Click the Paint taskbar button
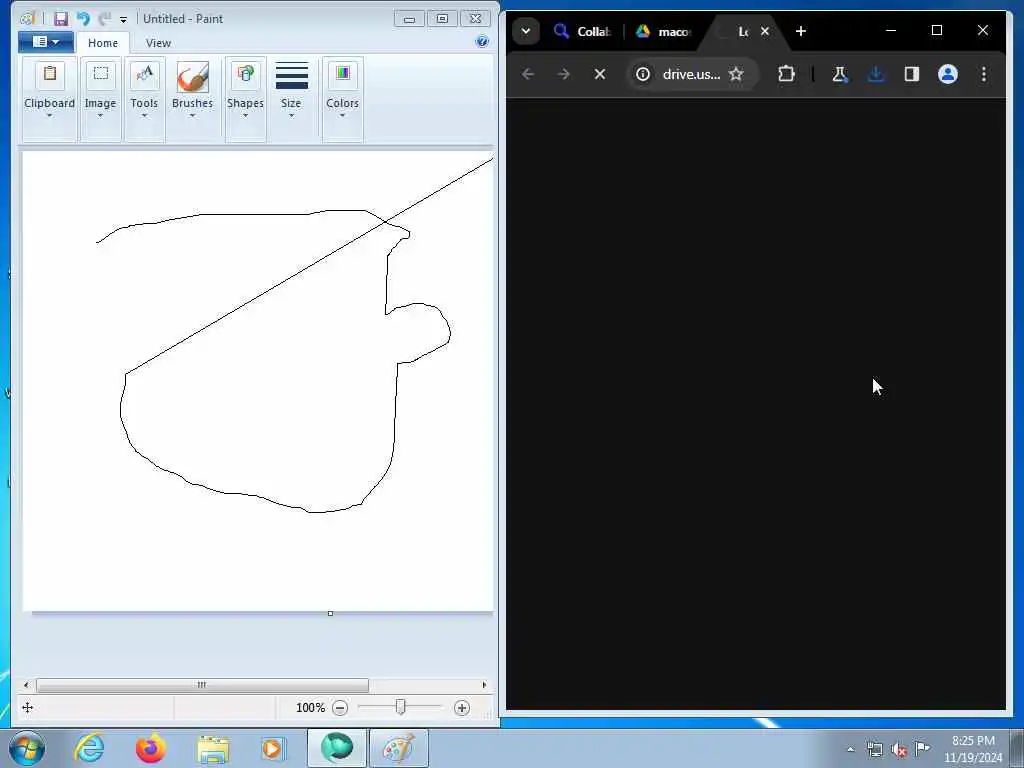 click(399, 748)
